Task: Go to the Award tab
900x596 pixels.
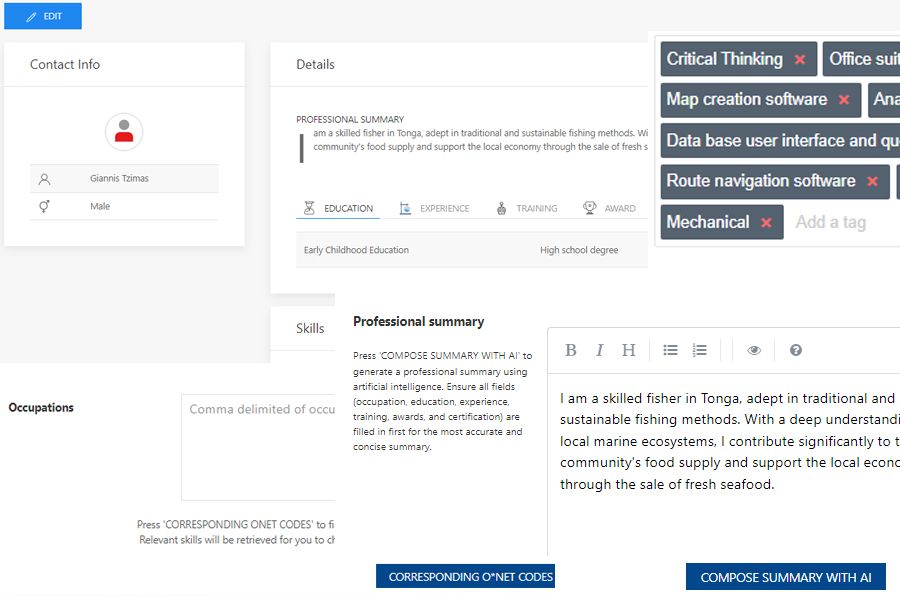Action: click(x=609, y=208)
